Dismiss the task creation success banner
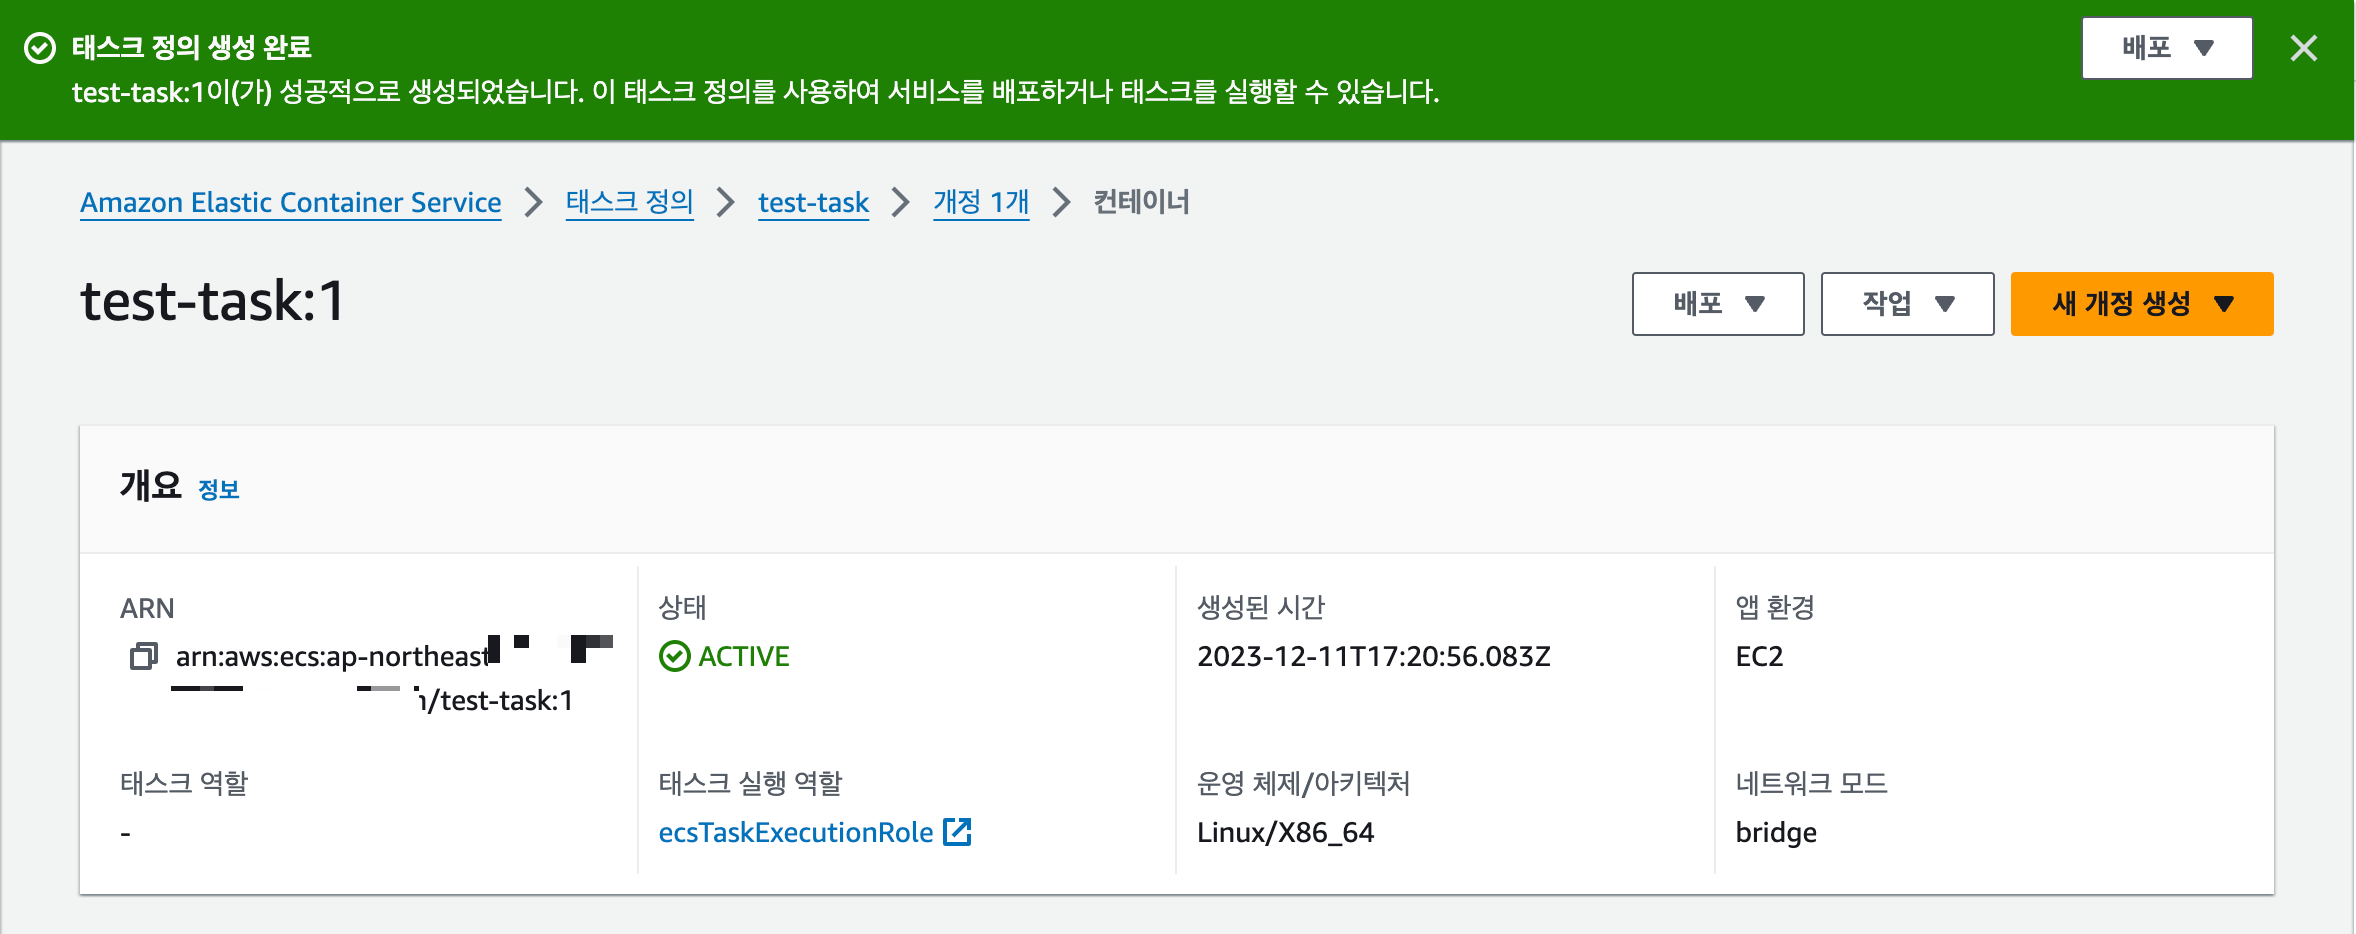The height and width of the screenshot is (934, 2356). [2304, 47]
